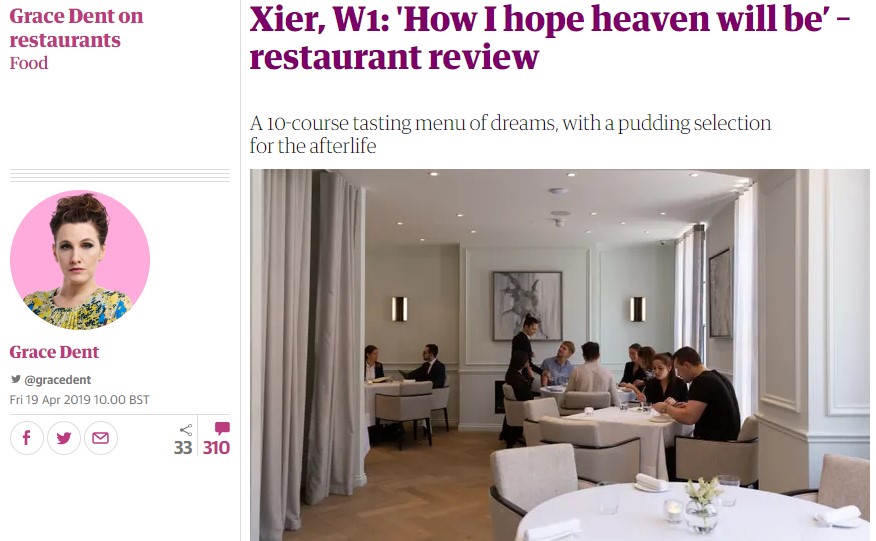Click the comment bubble icon above 310
This screenshot has width=876, height=541.
point(222,428)
